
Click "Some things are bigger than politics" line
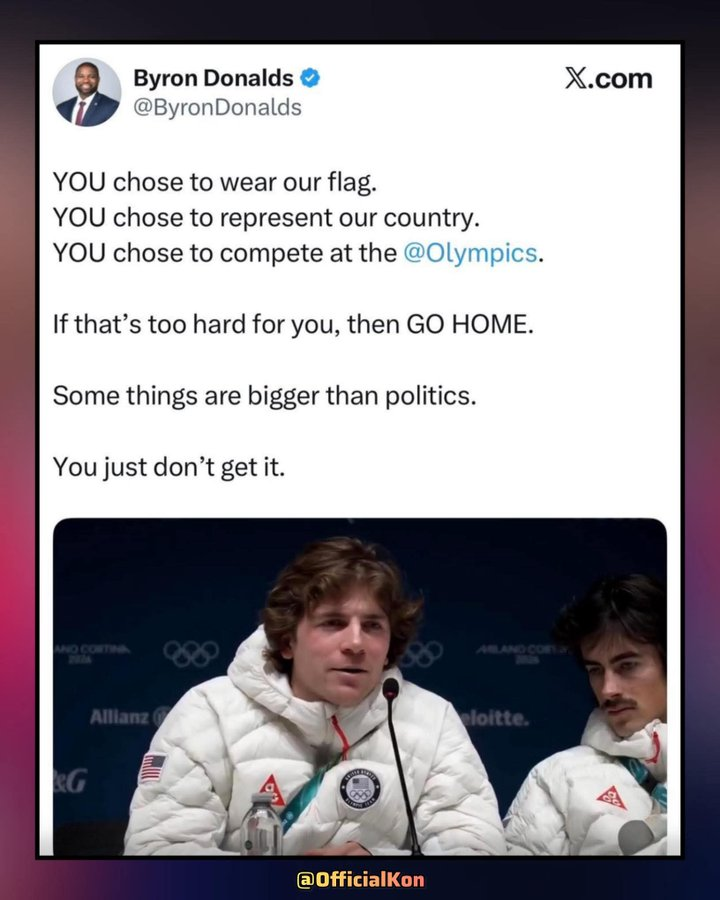265,396
